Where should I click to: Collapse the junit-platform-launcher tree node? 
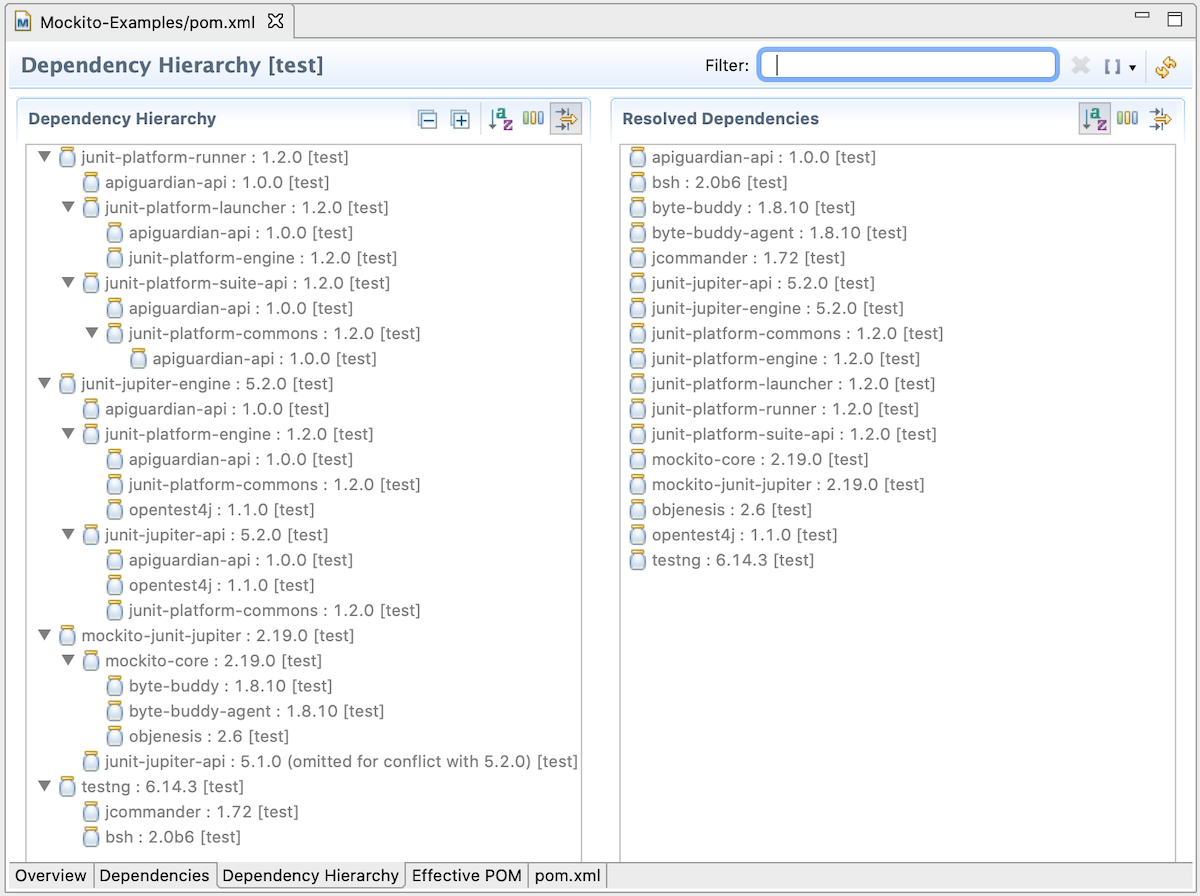[69, 207]
